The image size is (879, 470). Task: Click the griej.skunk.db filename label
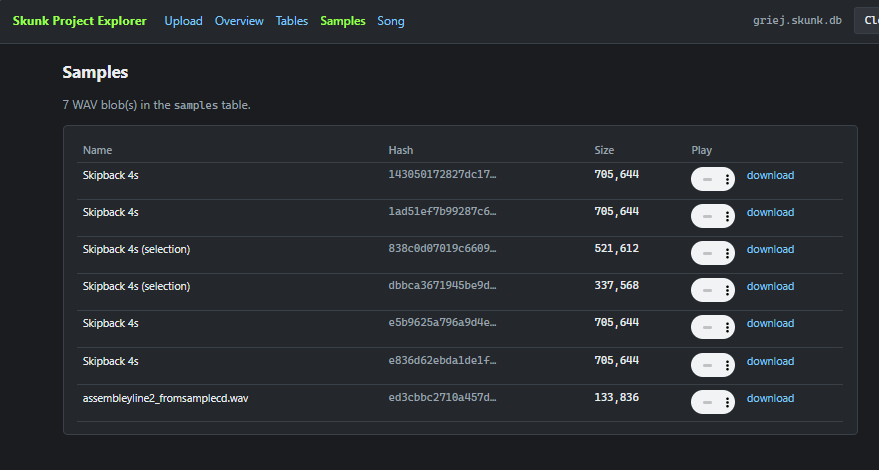coord(797,20)
